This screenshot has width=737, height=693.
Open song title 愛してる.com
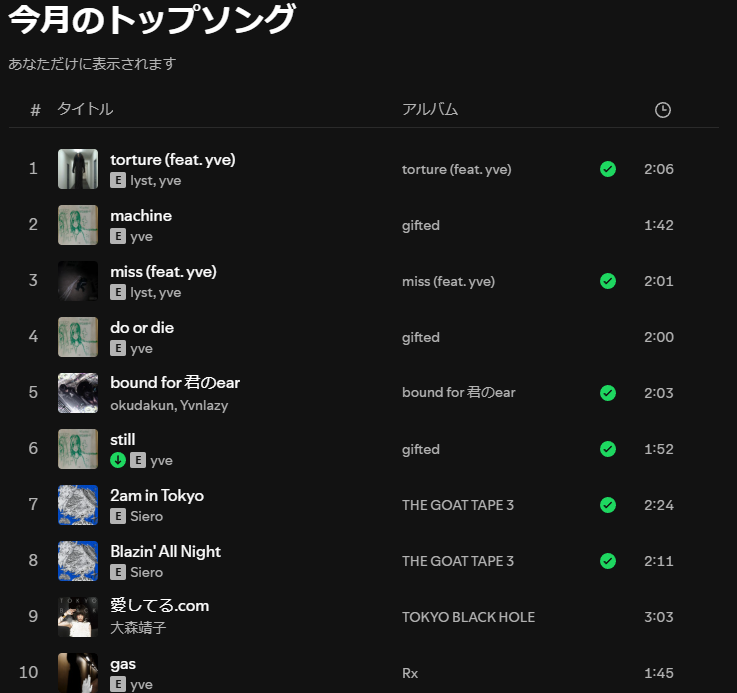[159, 605]
